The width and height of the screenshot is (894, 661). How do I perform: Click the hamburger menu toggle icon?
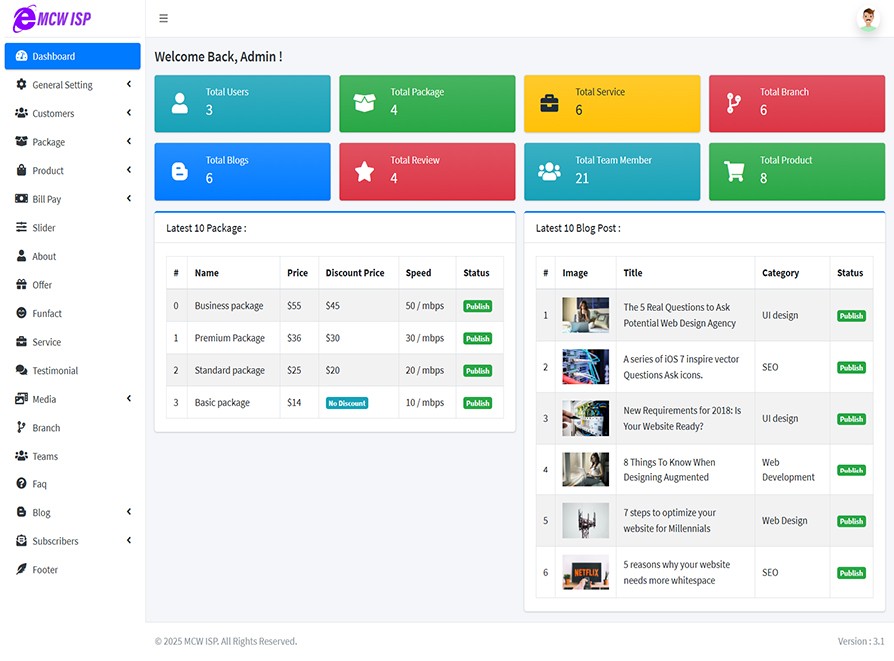[163, 18]
